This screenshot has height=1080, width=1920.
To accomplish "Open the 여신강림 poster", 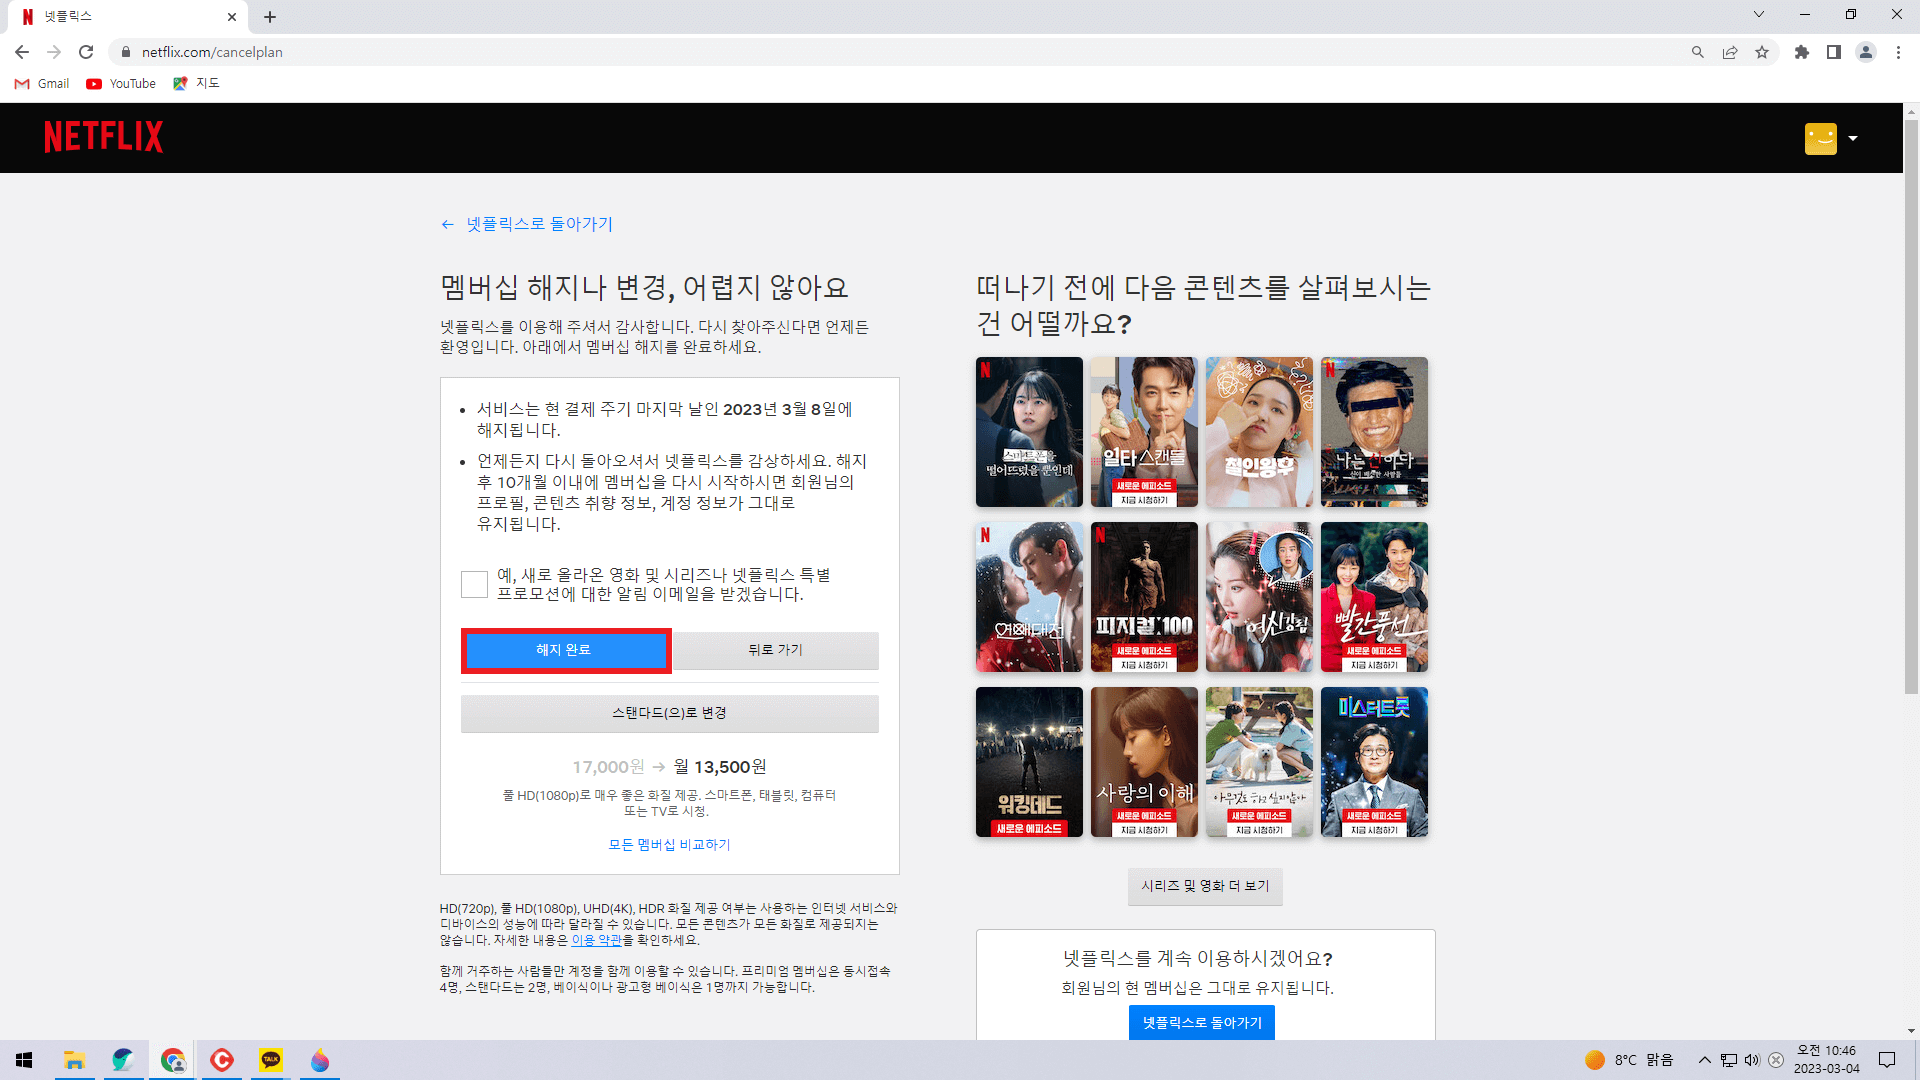I will [1259, 597].
